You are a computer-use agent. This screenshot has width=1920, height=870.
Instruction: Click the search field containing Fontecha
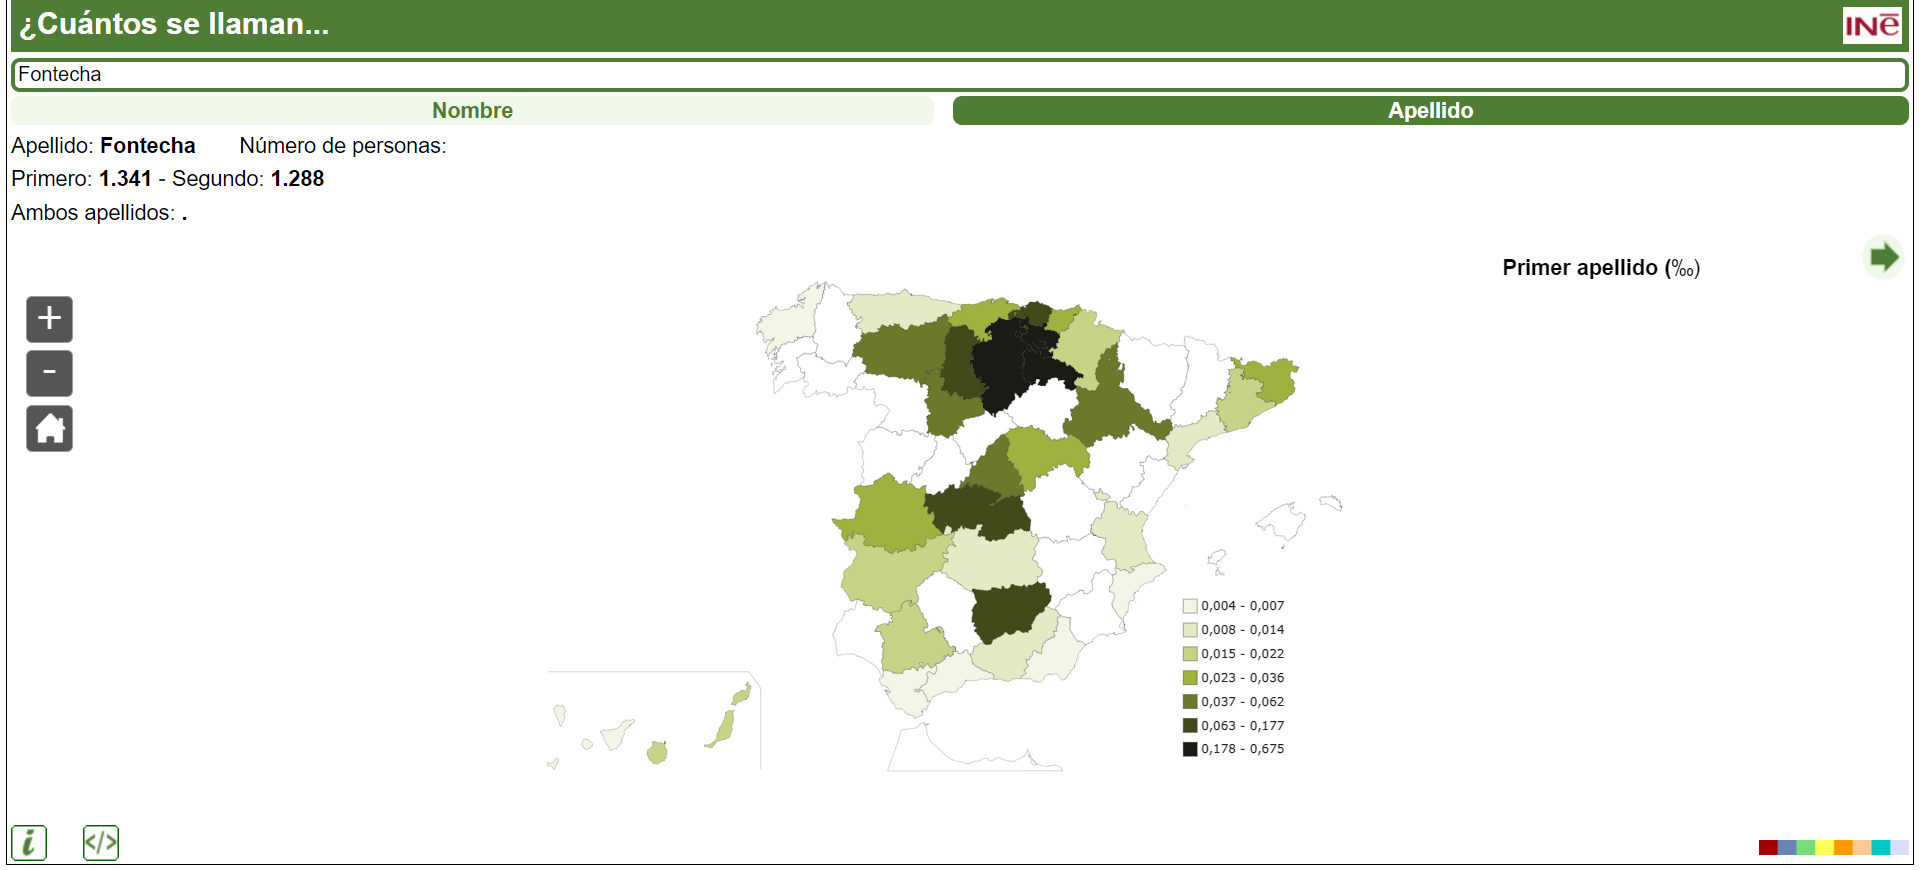point(958,74)
